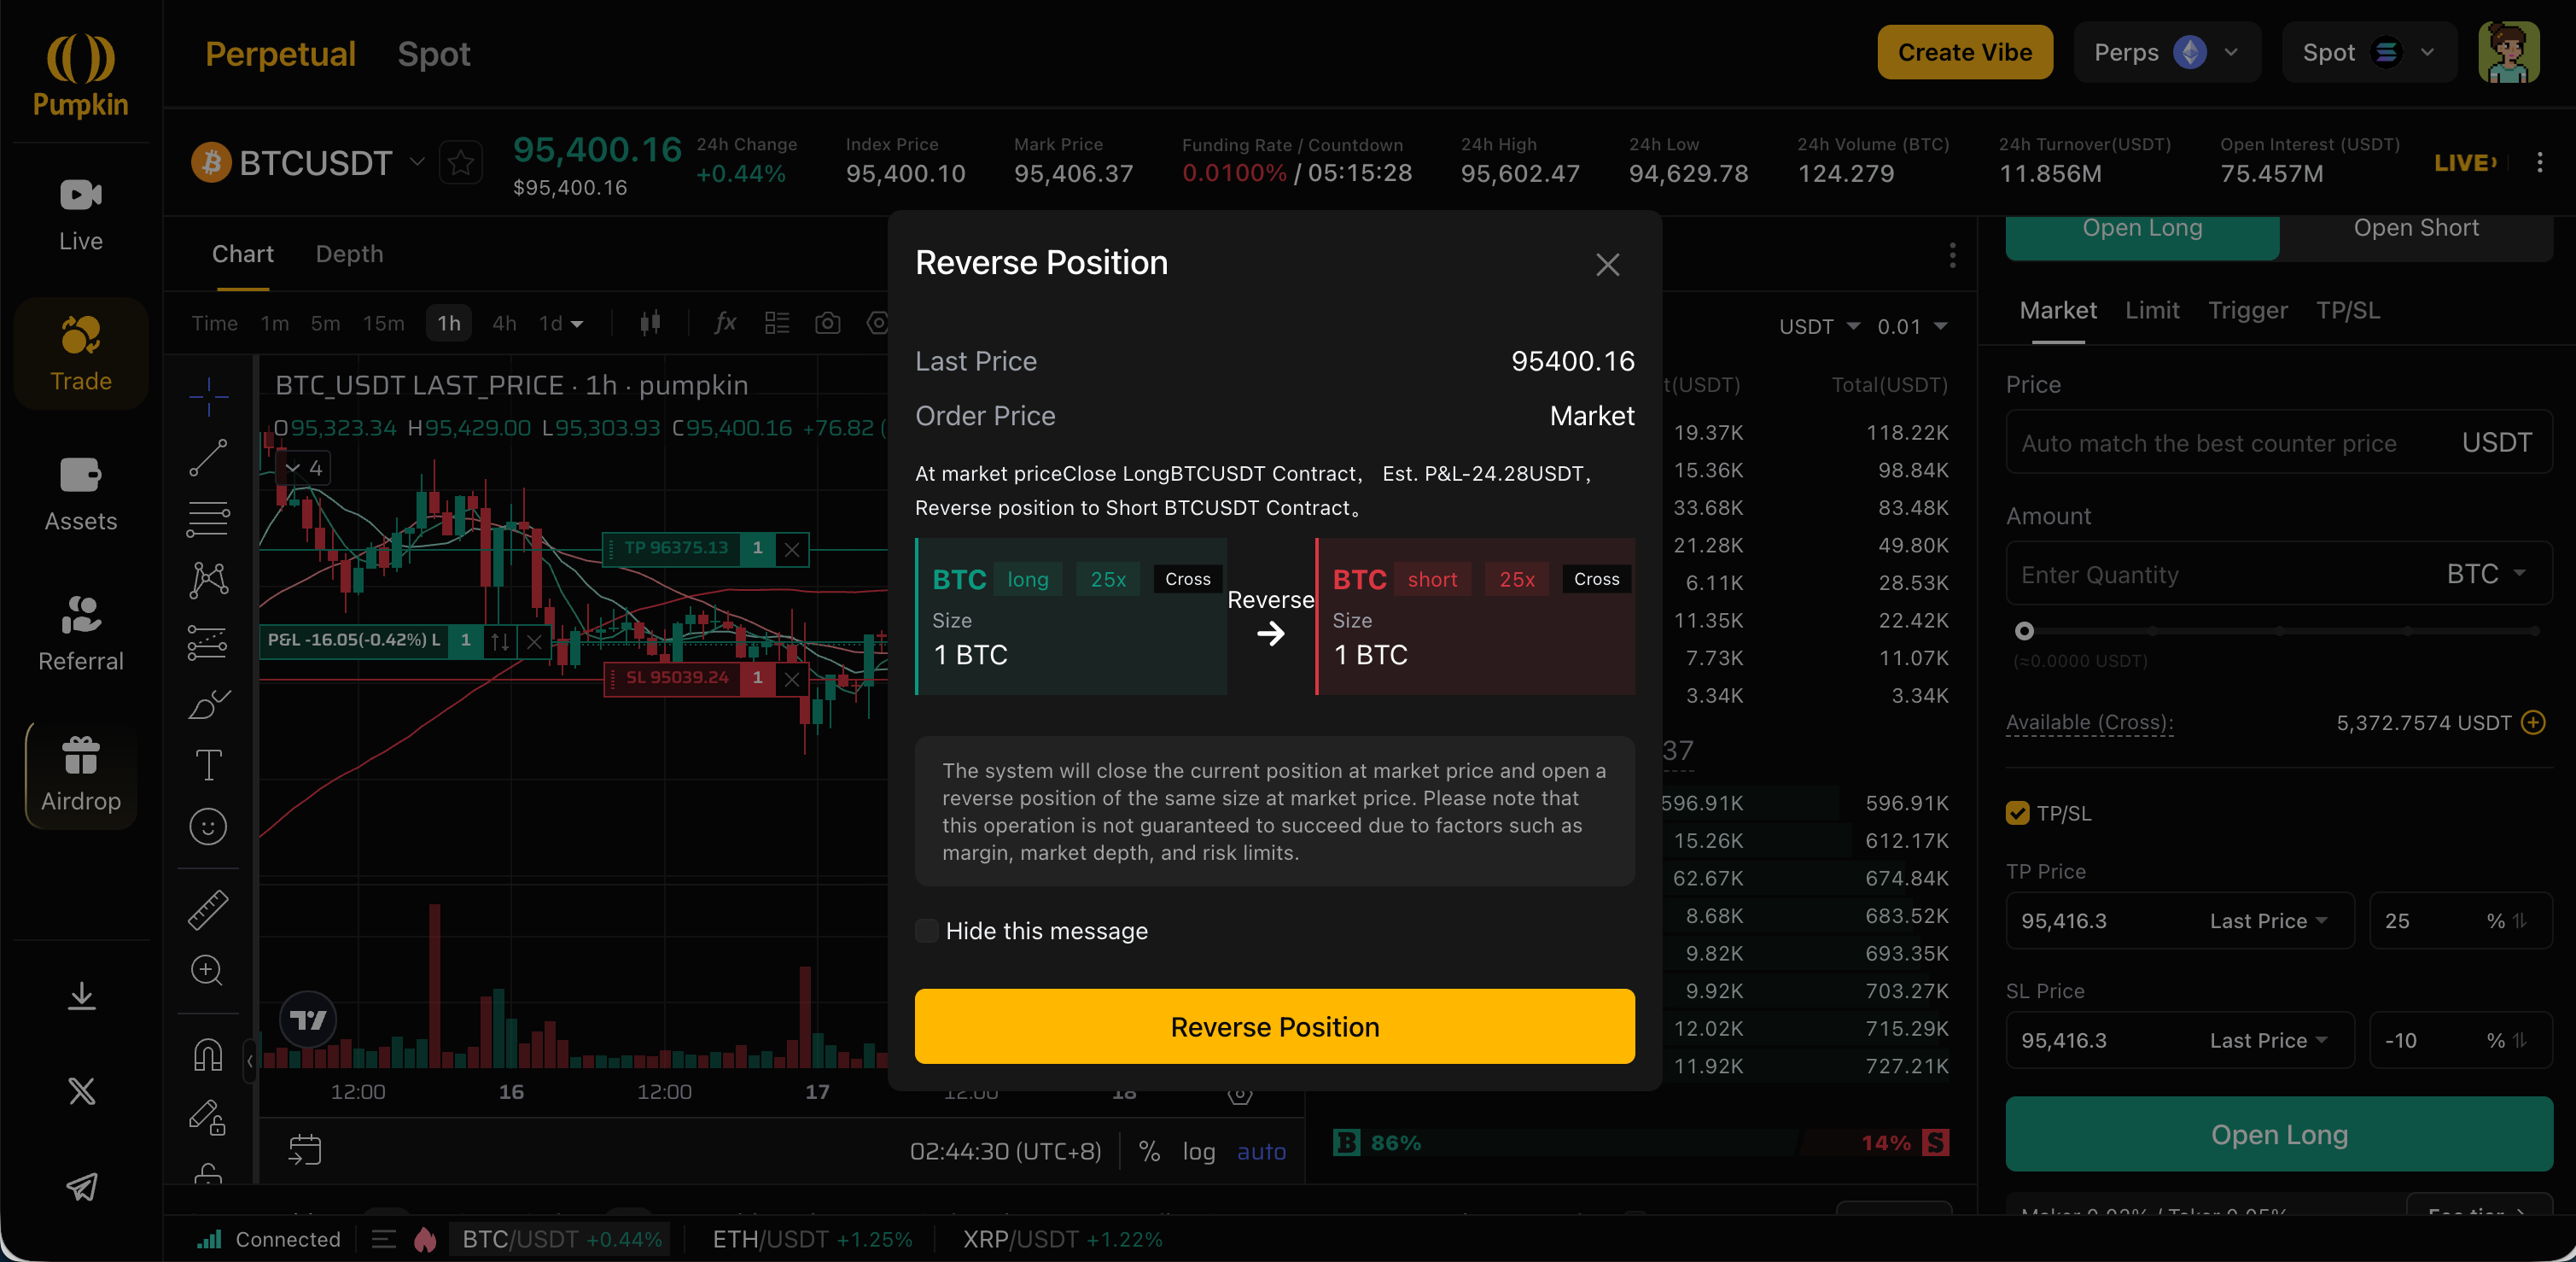
Task: Pick the ruler measure tool
Action: coord(208,910)
